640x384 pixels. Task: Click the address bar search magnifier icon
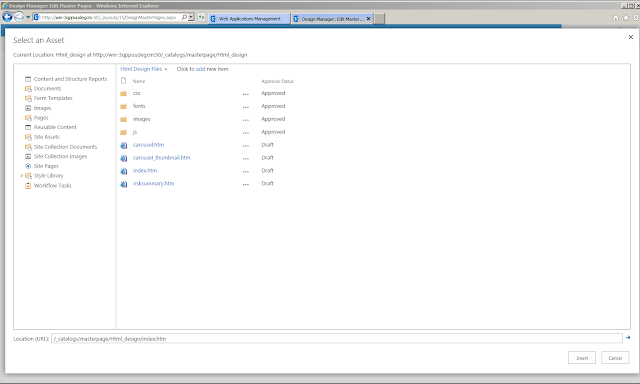click(184, 18)
